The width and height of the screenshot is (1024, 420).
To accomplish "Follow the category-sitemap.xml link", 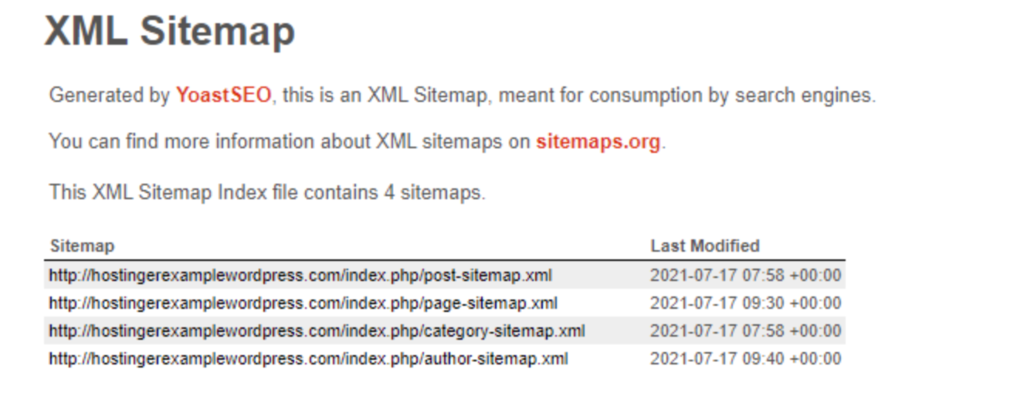I will (x=317, y=330).
